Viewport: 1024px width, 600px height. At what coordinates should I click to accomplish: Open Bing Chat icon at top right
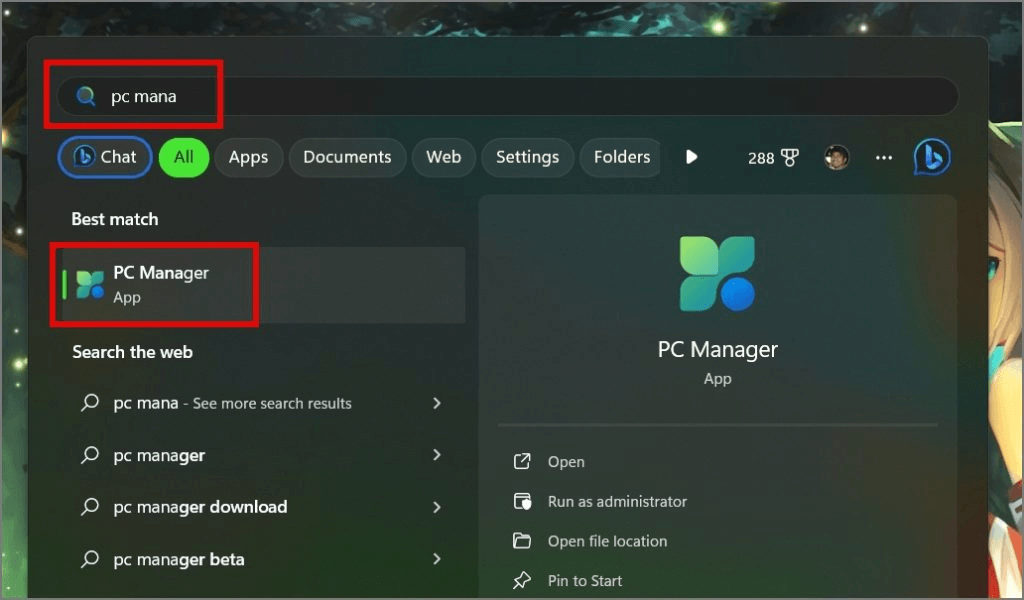pos(932,157)
